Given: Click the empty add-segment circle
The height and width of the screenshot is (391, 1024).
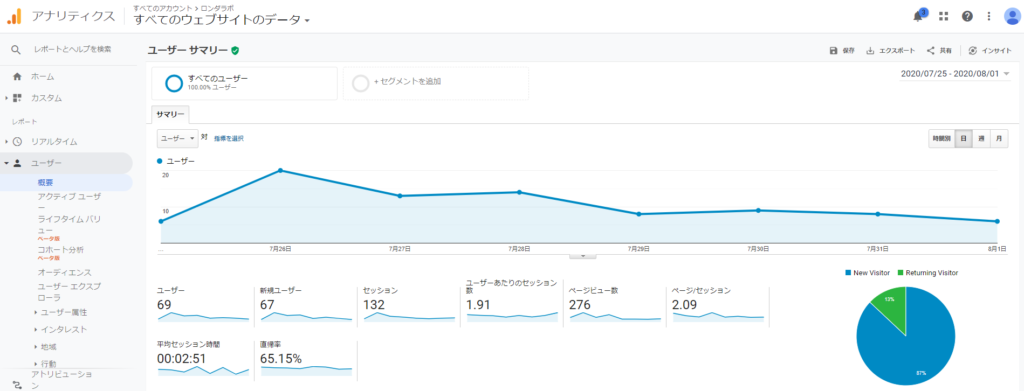Looking at the screenshot, I should click(x=360, y=84).
